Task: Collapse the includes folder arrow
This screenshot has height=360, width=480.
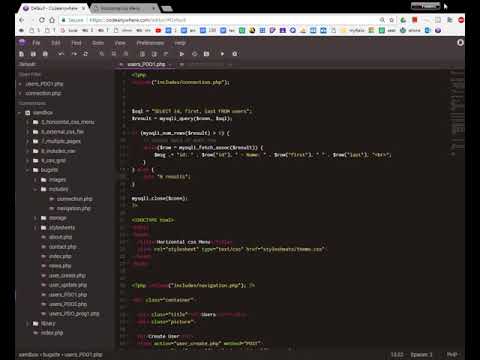Action: point(36,189)
